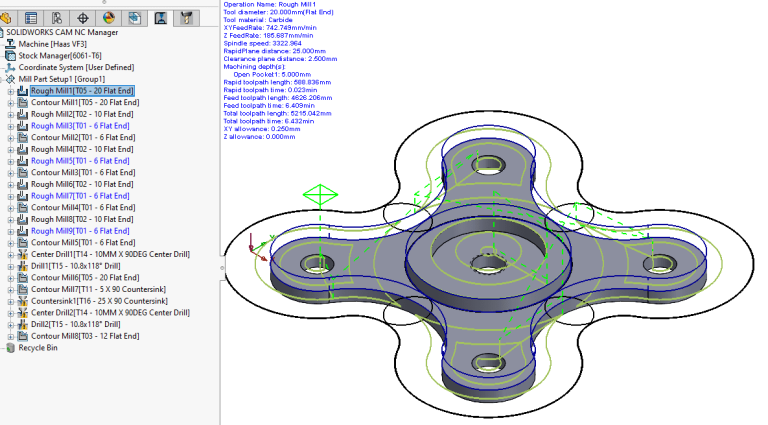Expand the Rough Mill8 node
Viewport: 768px width, 425px height.
[x=11, y=220]
